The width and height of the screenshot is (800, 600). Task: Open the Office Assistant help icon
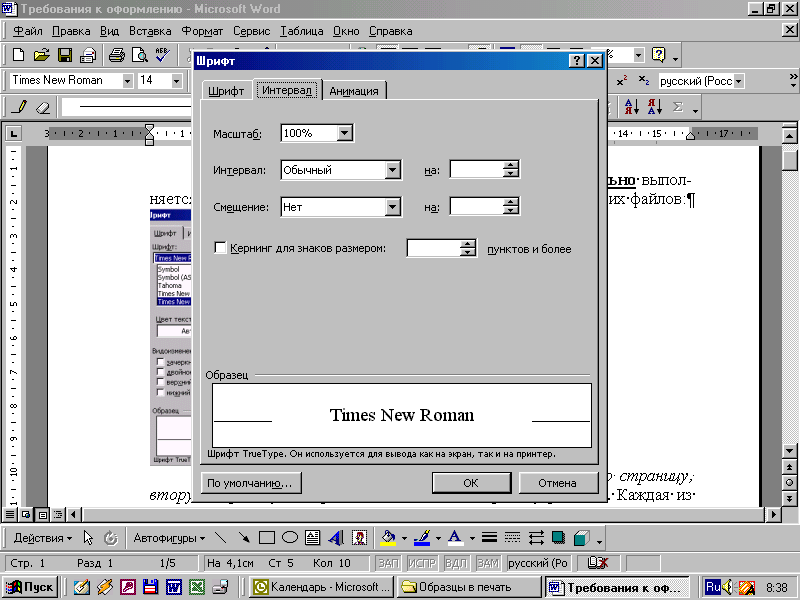pyautogui.click(x=659, y=55)
